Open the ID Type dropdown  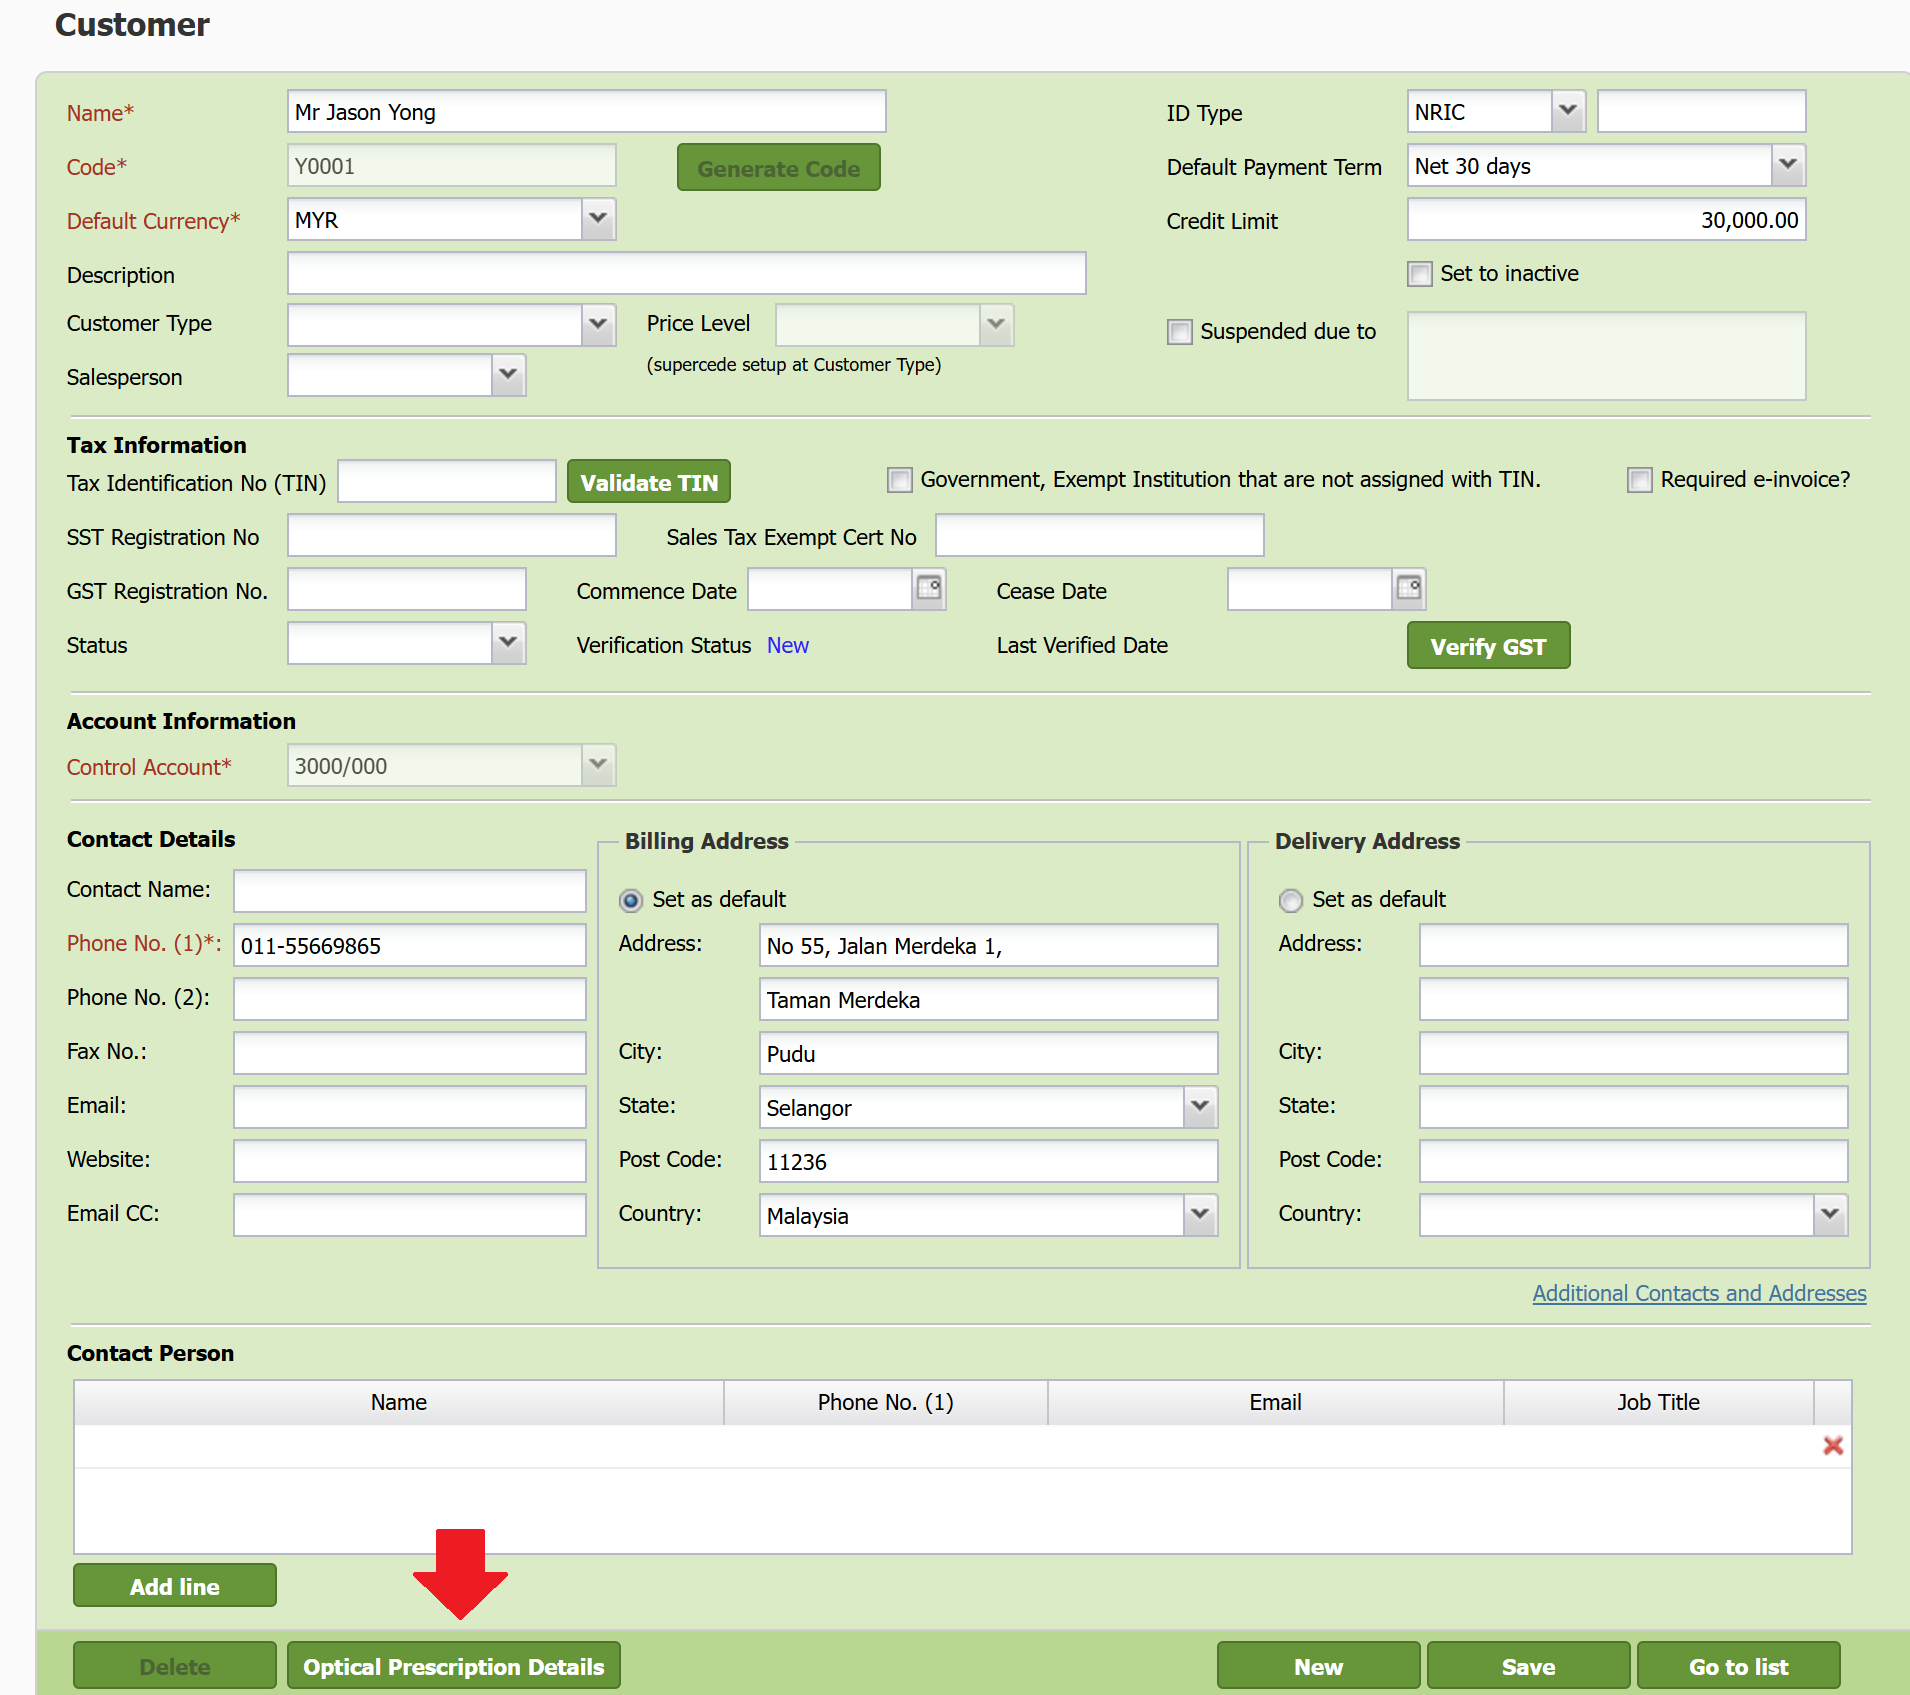[x=1567, y=111]
